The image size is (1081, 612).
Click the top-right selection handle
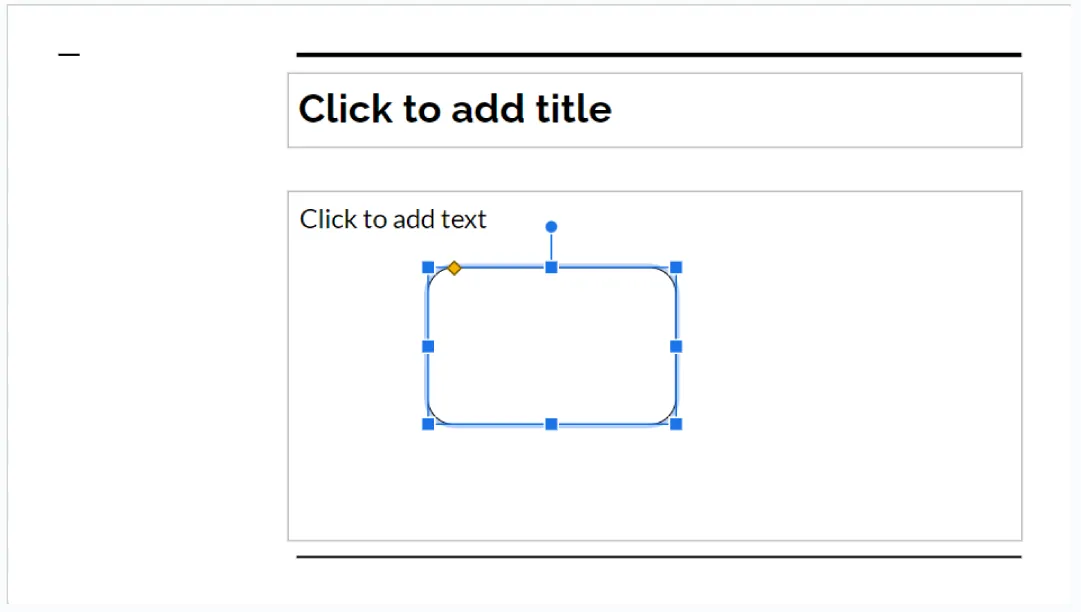676,267
